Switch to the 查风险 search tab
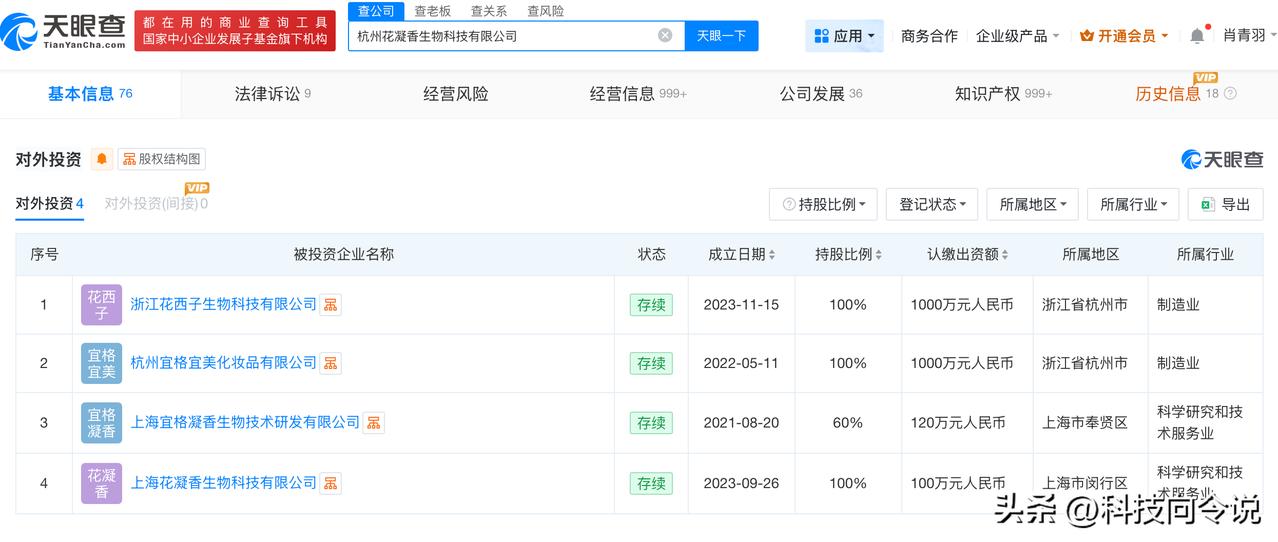 pyautogui.click(x=545, y=11)
